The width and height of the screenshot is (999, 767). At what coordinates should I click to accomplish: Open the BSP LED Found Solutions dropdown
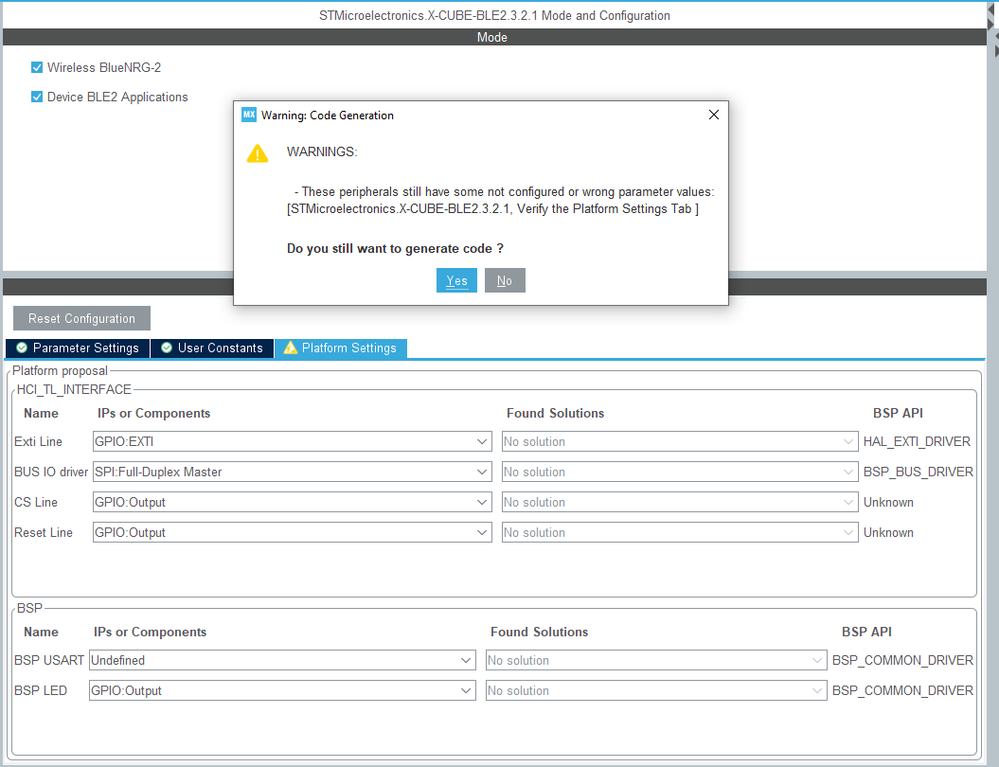[656, 691]
